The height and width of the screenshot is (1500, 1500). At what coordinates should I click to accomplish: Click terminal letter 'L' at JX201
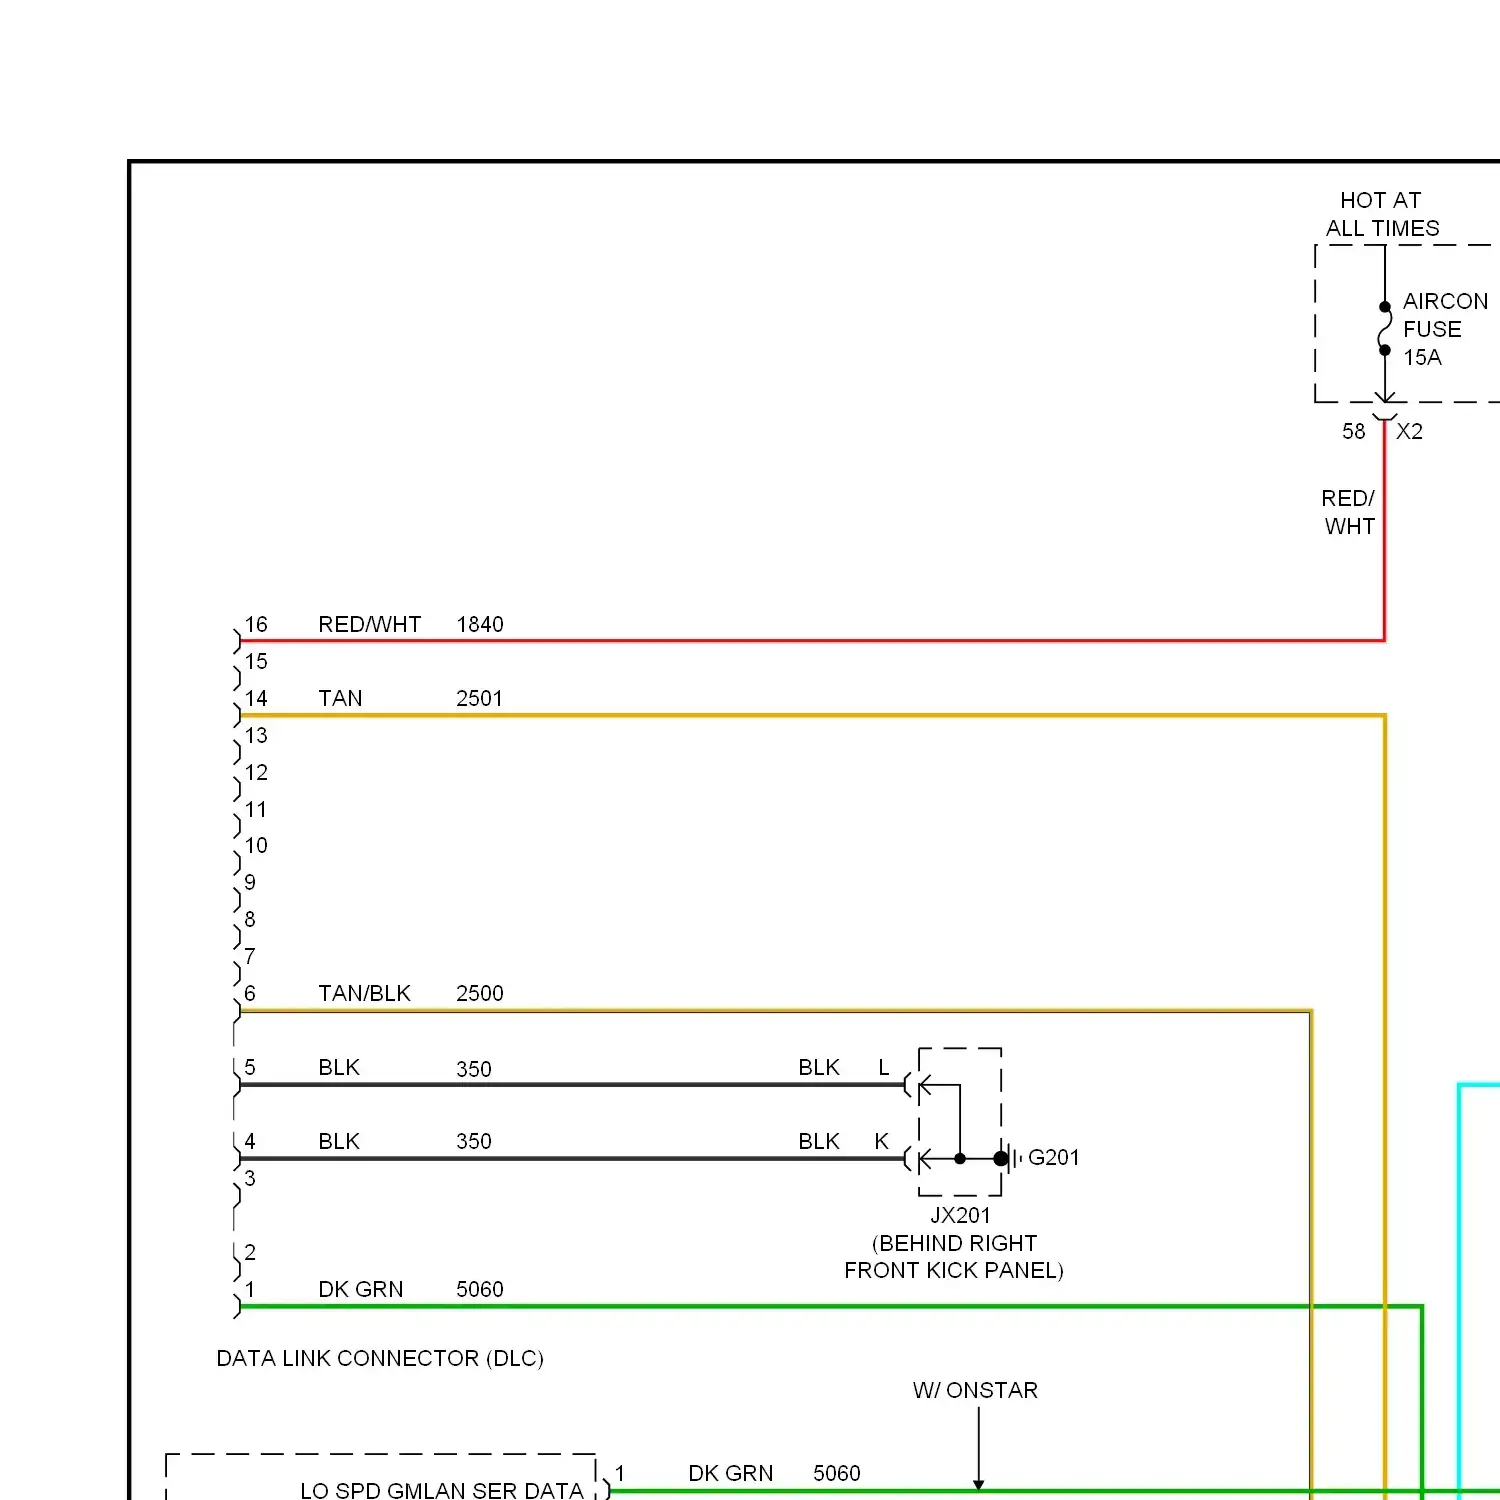point(884,1067)
